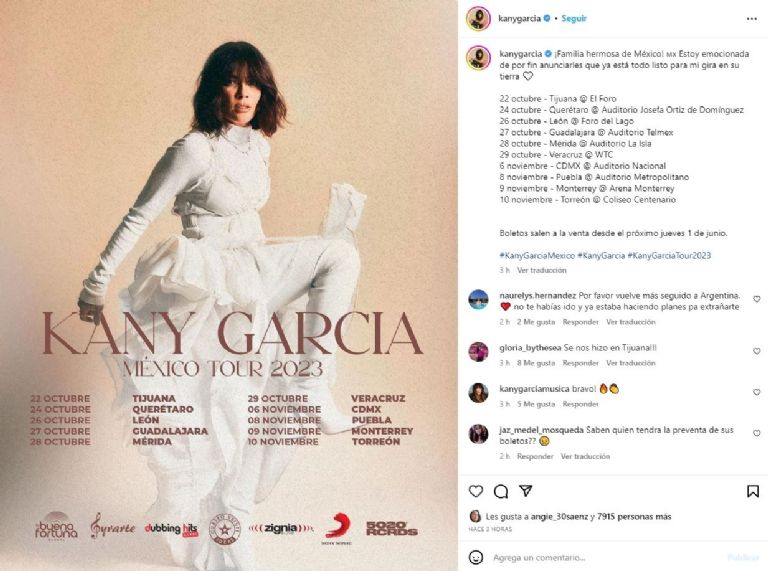
Task: Like the post with the heart icon
Action: [476, 491]
